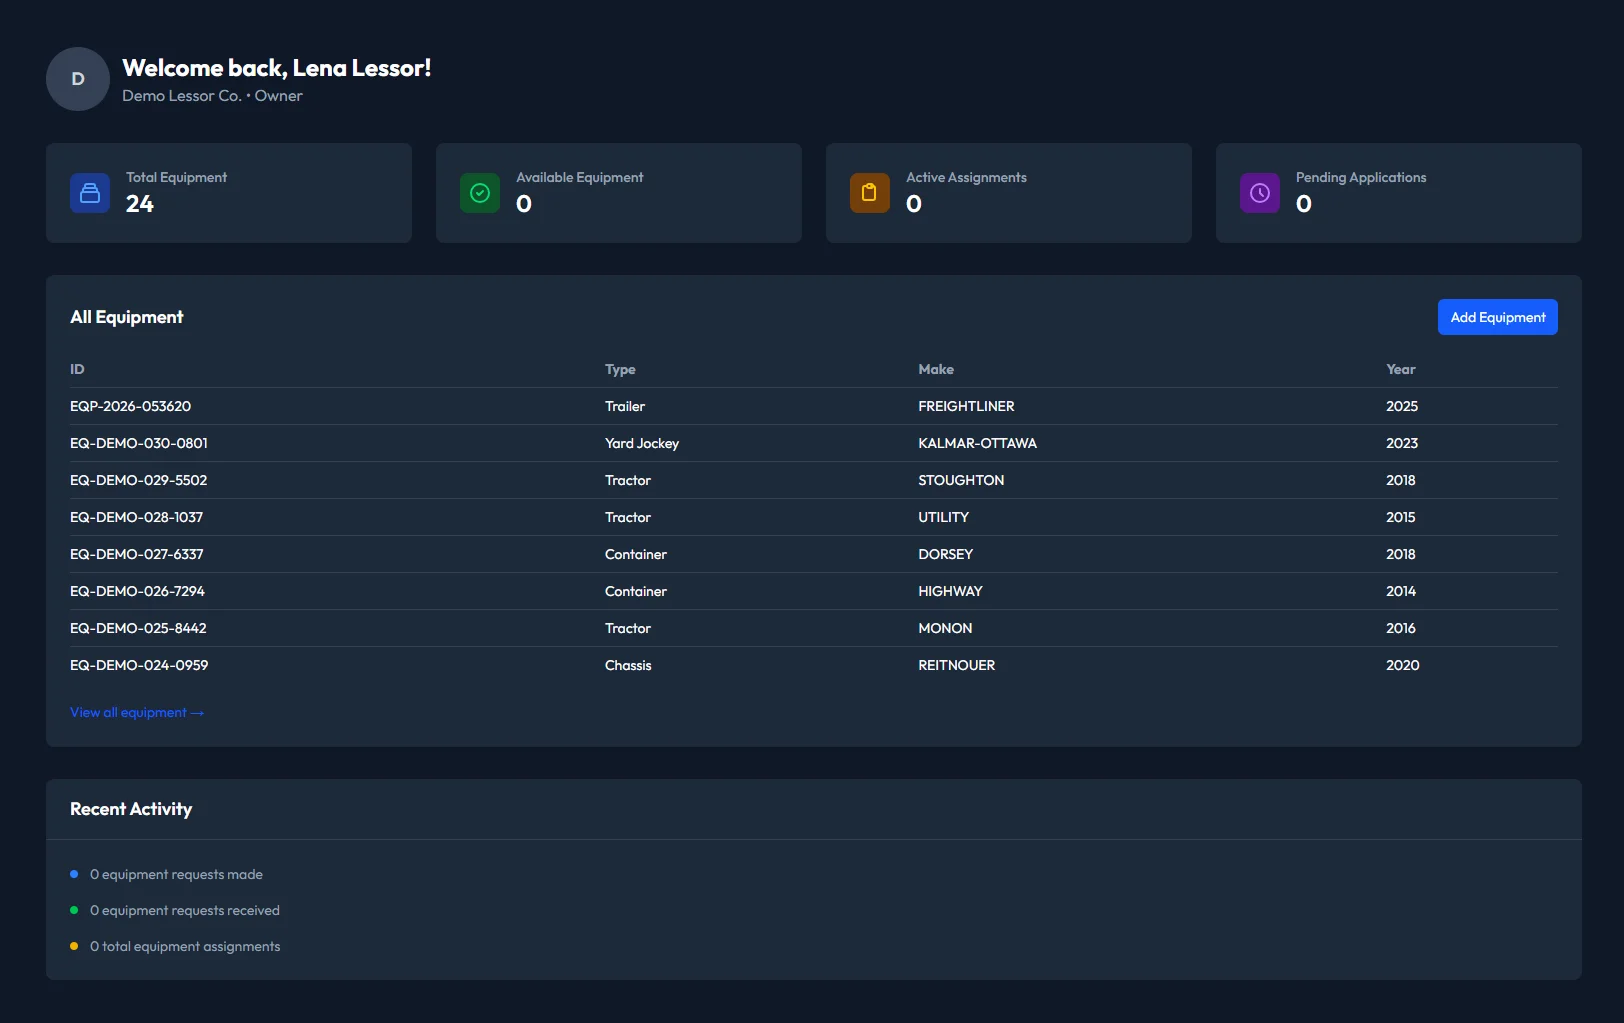
Task: Click the equipment requests received activity item
Action: (185, 910)
